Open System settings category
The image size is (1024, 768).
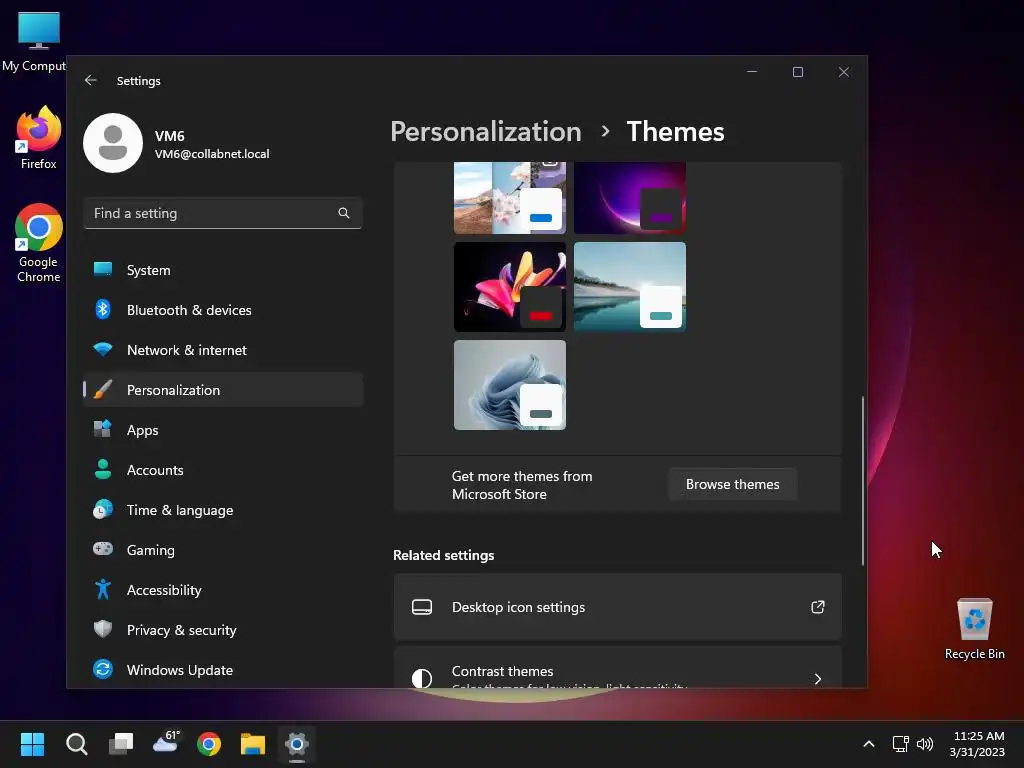pos(223,270)
